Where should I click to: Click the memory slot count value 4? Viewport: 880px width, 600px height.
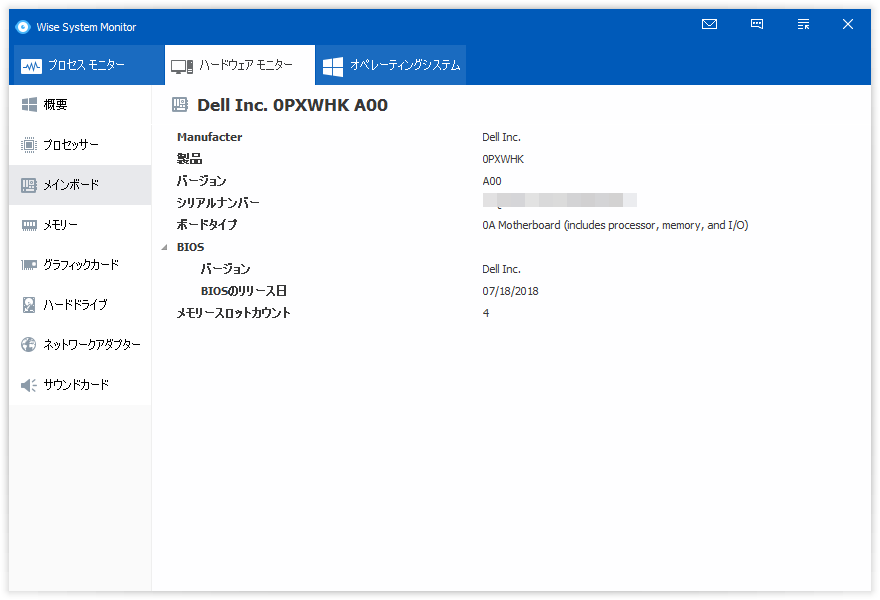tap(486, 313)
